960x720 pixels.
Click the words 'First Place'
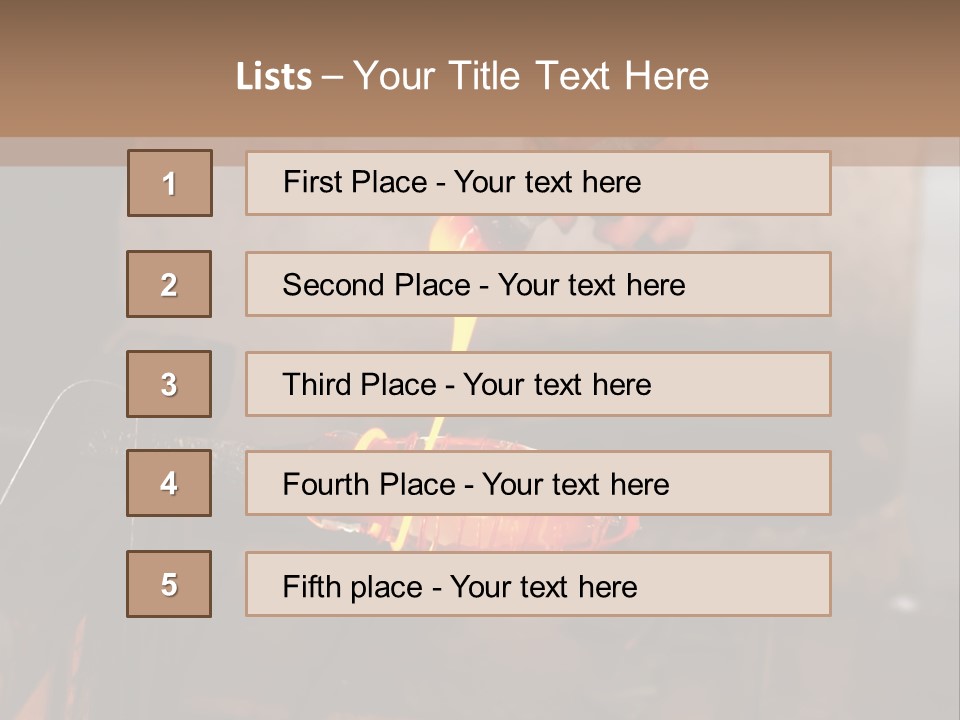click(354, 182)
